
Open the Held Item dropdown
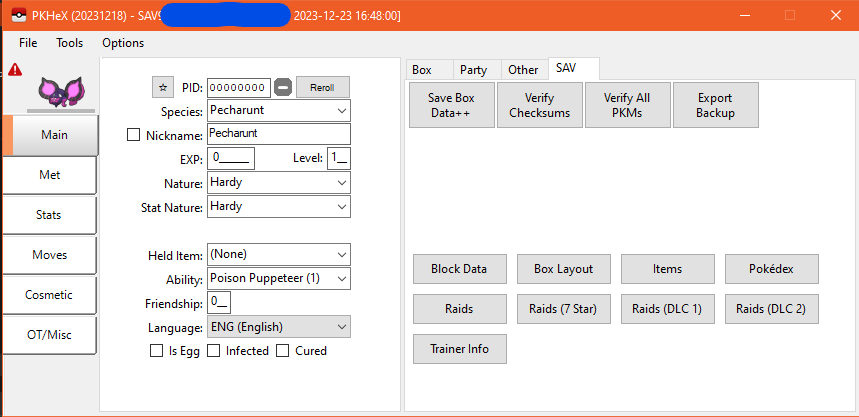pyautogui.click(x=279, y=254)
